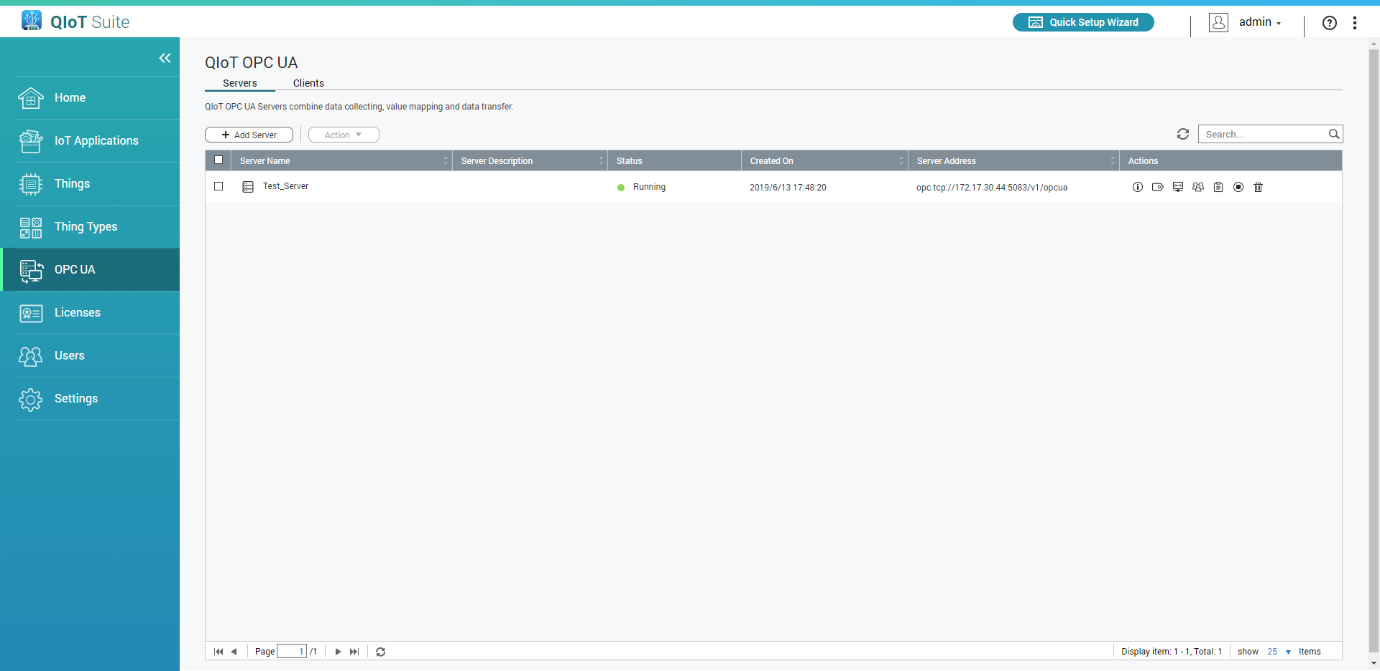This screenshot has height=671, width=1380.
Task: Click the search magnifier icon
Action: [x=1334, y=134]
